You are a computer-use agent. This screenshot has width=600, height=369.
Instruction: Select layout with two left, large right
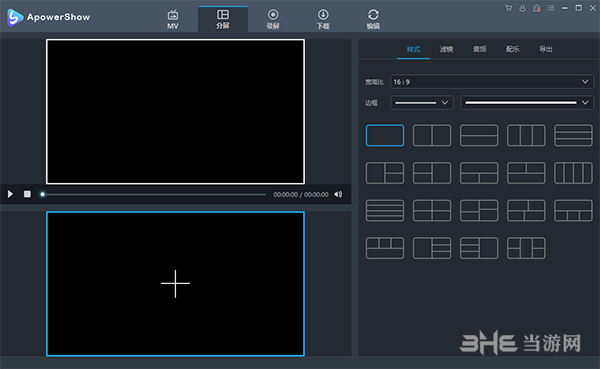pyautogui.click(x=432, y=173)
